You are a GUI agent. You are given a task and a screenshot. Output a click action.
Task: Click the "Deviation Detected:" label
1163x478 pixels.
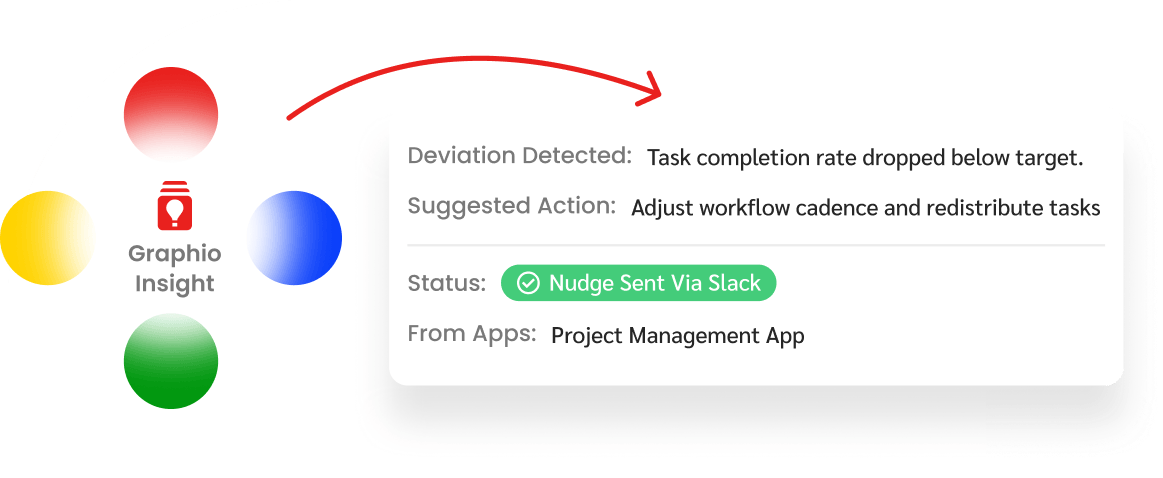click(x=520, y=156)
